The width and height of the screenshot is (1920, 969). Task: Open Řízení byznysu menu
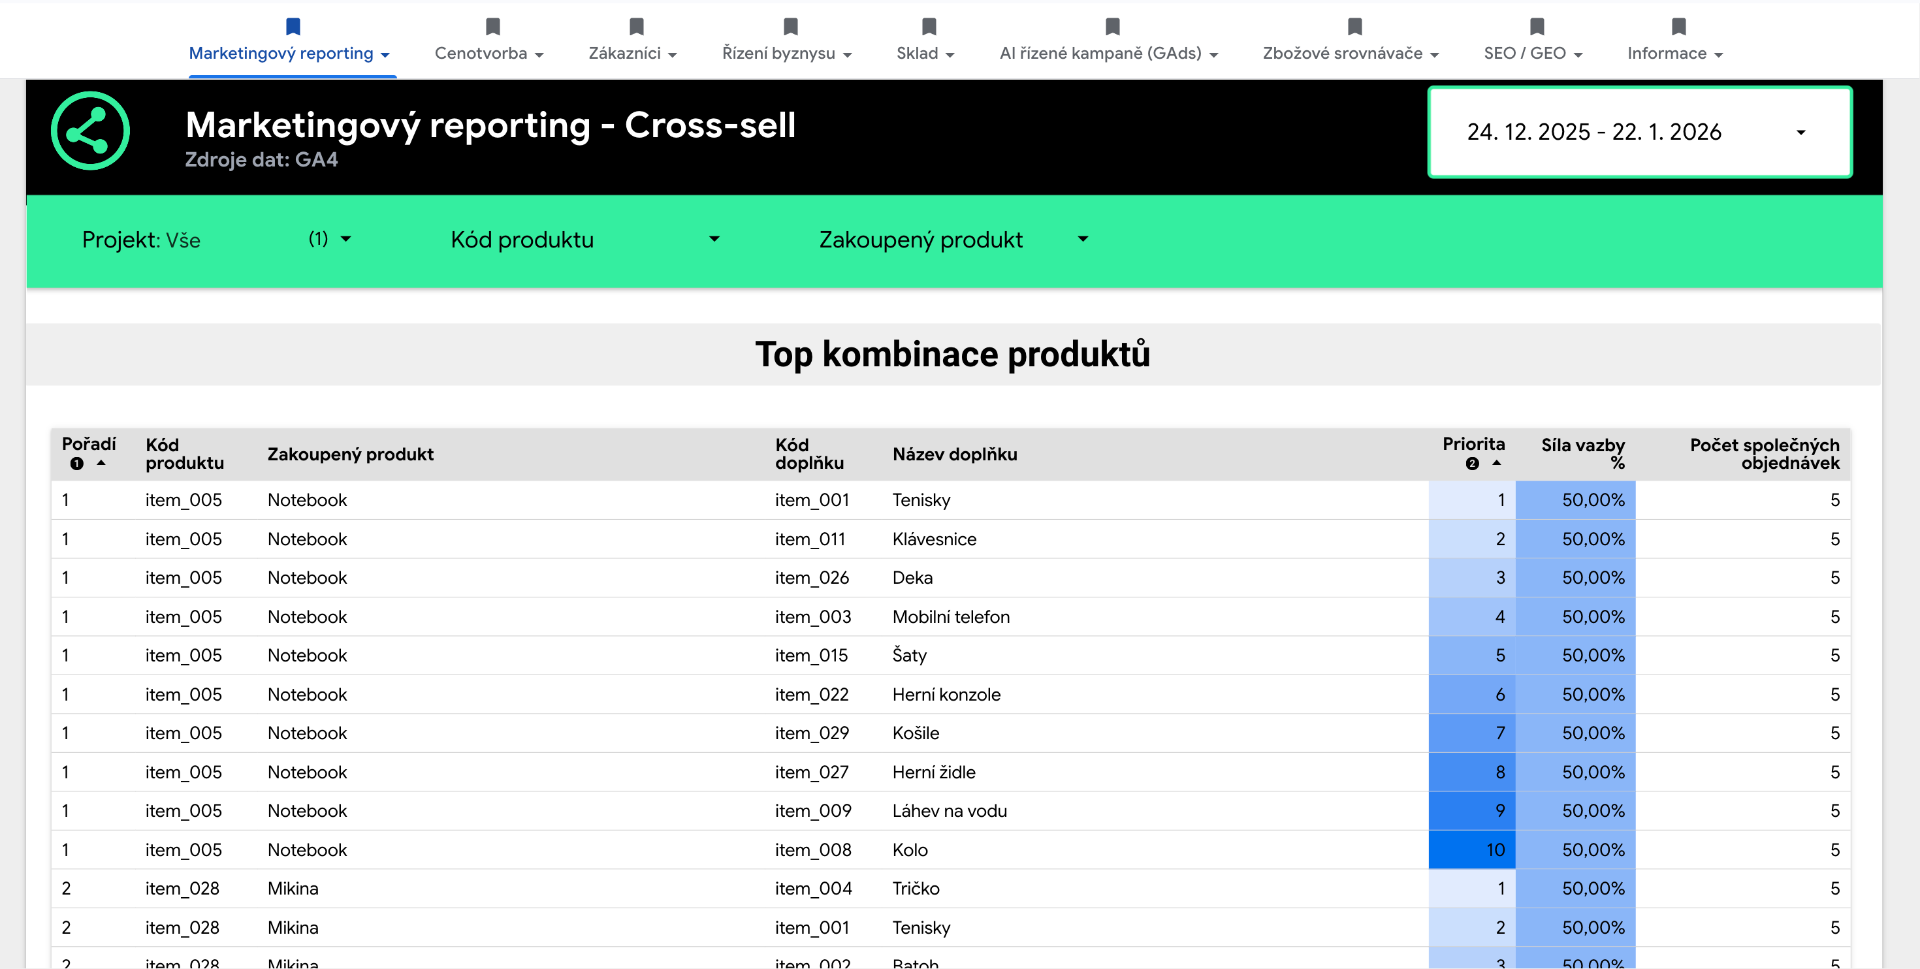coord(787,53)
